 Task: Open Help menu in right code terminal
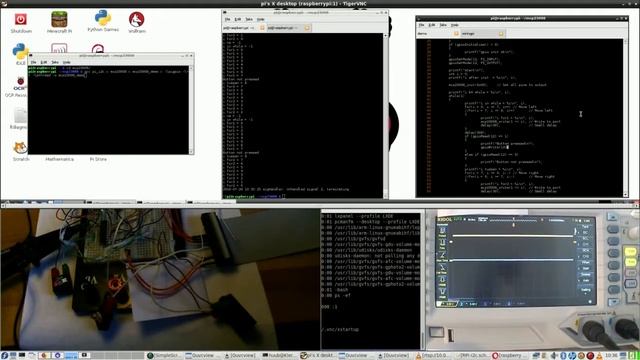point(454,25)
